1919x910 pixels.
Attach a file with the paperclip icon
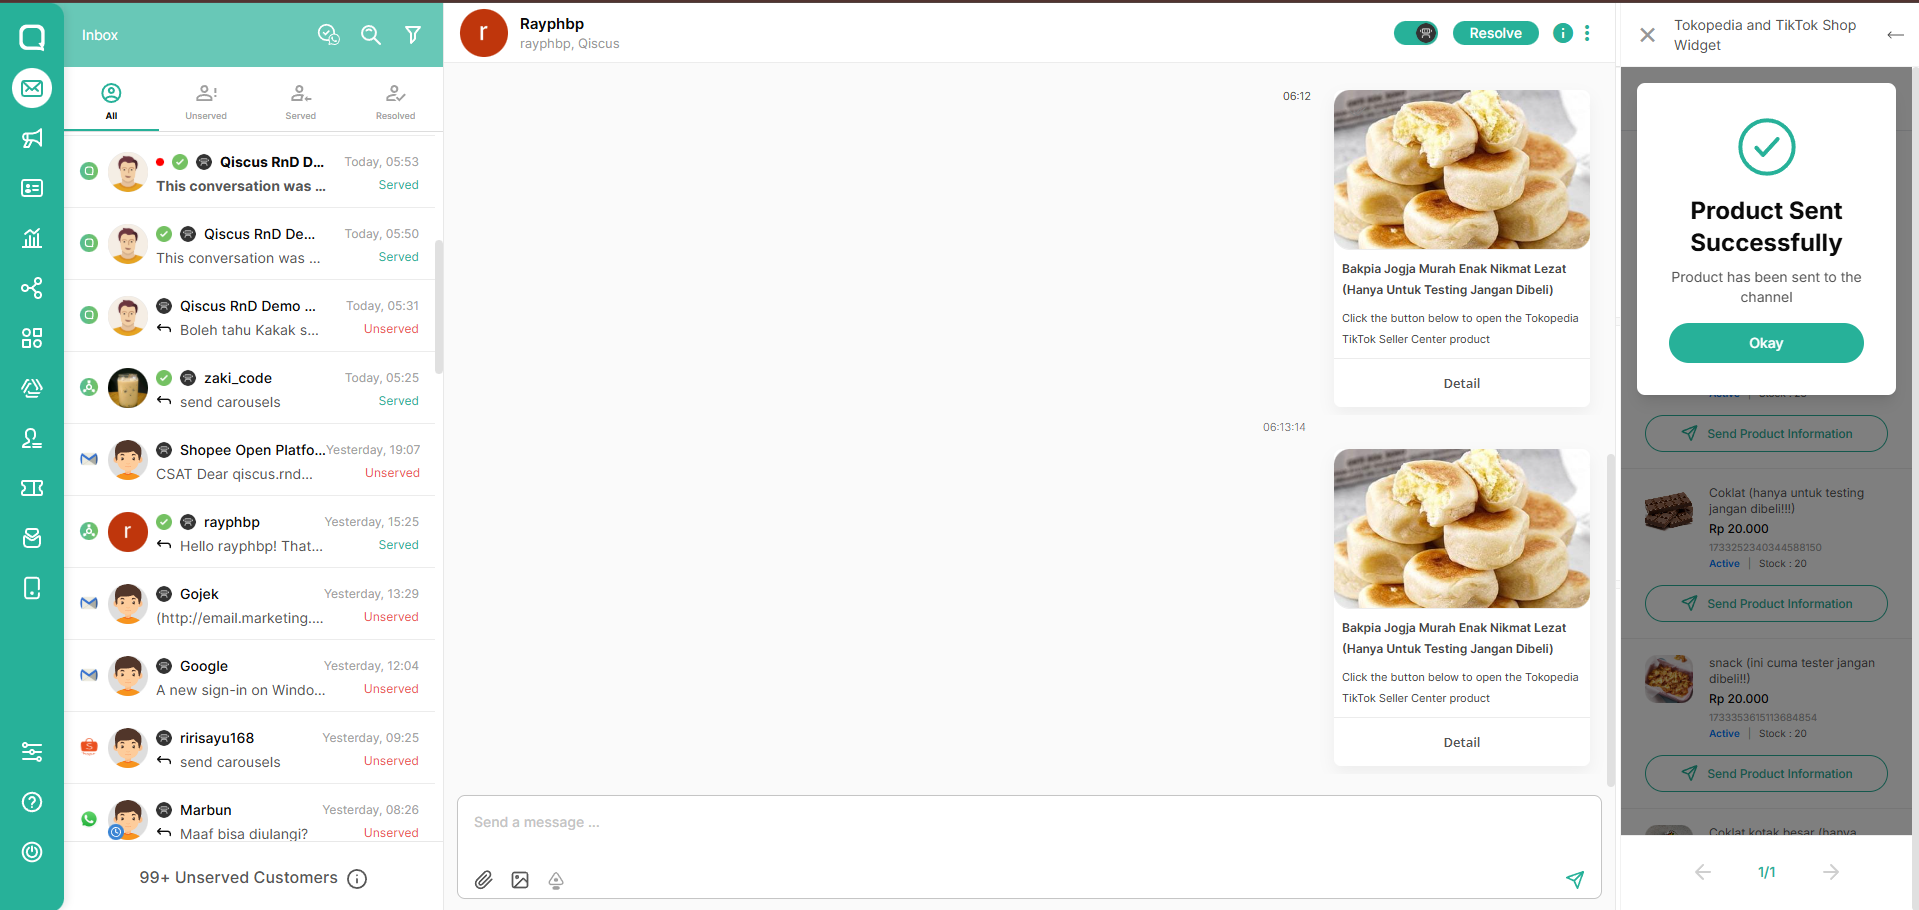pyautogui.click(x=484, y=880)
